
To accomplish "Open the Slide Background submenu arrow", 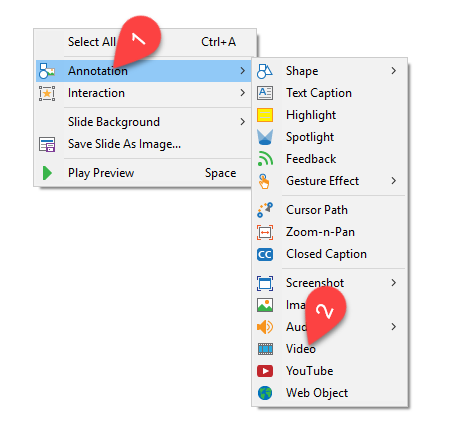I will [x=242, y=122].
